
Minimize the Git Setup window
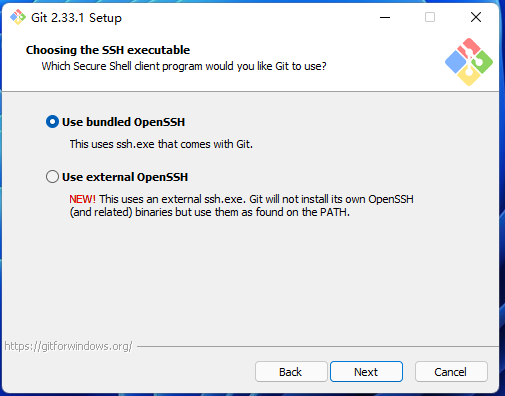pyautogui.click(x=385, y=17)
